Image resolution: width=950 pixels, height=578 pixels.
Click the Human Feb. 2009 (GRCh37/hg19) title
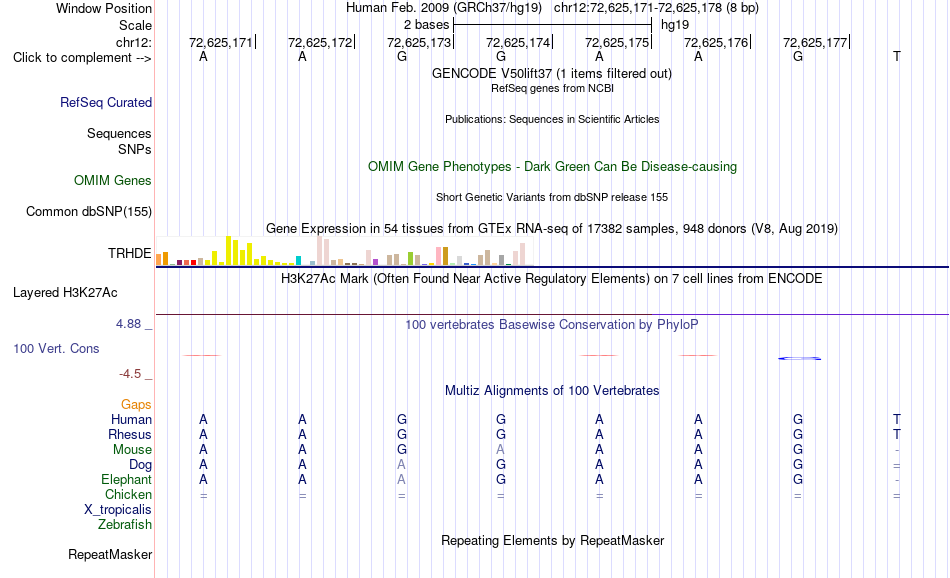coord(445,8)
